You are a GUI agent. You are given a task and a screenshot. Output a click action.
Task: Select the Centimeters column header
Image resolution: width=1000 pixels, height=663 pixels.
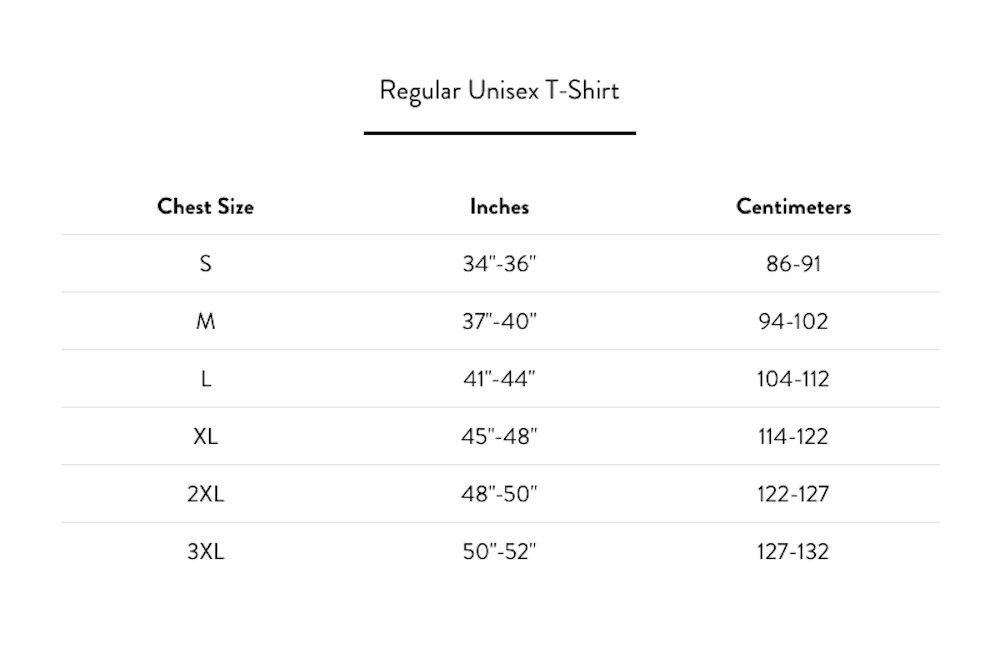(793, 207)
